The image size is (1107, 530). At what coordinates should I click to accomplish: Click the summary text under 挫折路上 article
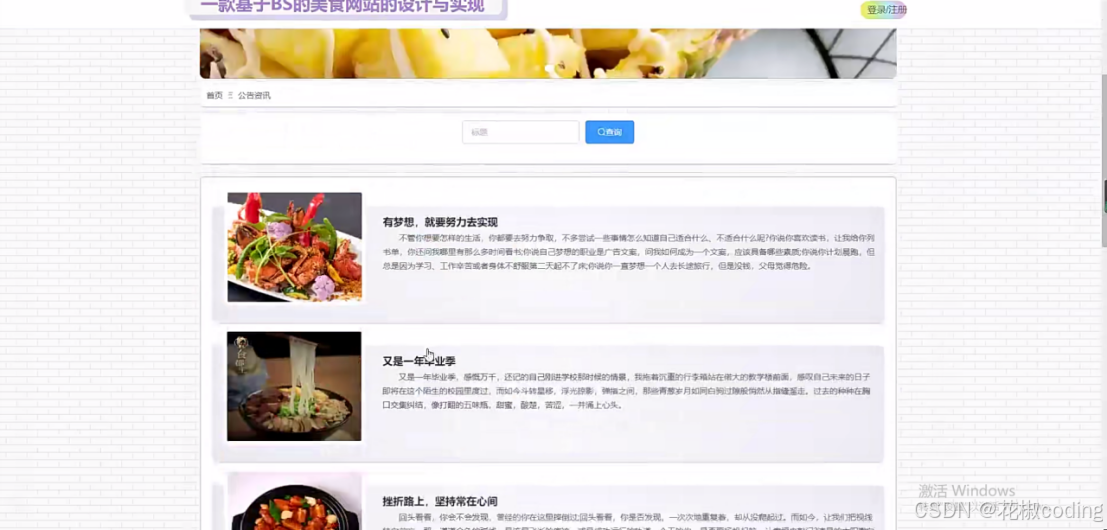click(628, 522)
